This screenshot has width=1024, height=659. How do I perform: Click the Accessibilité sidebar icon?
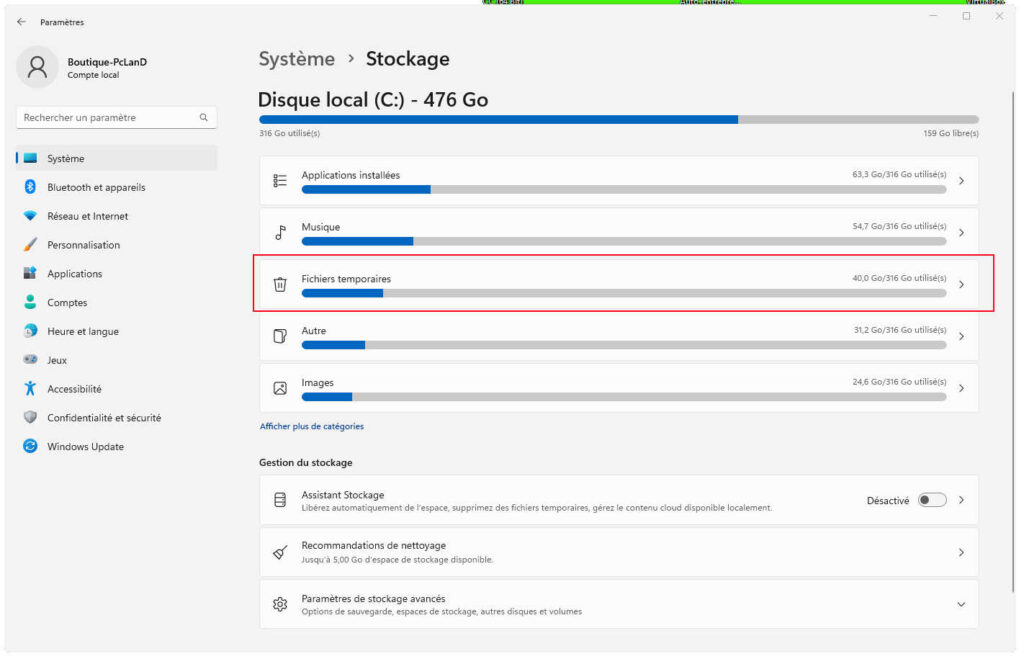[30, 389]
